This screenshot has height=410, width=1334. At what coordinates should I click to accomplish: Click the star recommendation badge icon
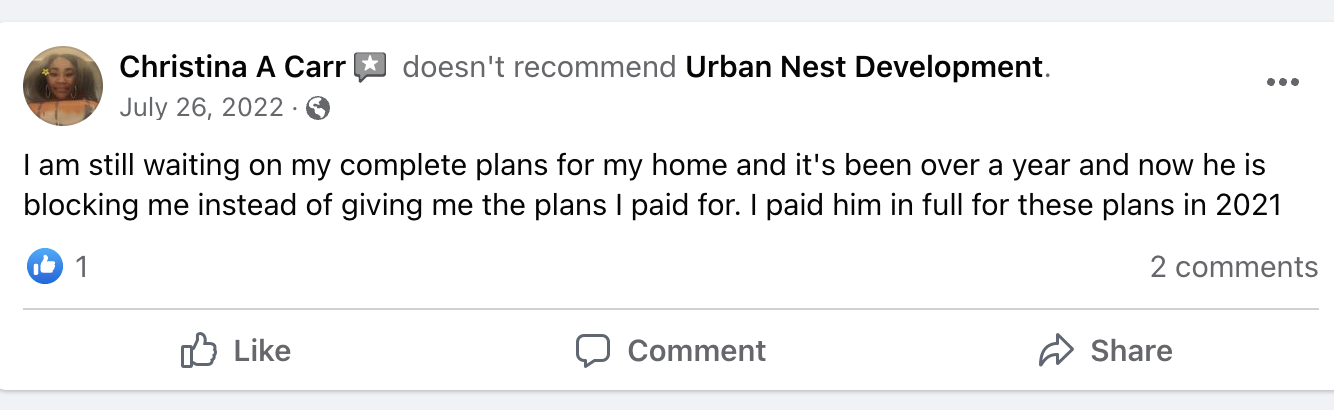pyautogui.click(x=371, y=67)
